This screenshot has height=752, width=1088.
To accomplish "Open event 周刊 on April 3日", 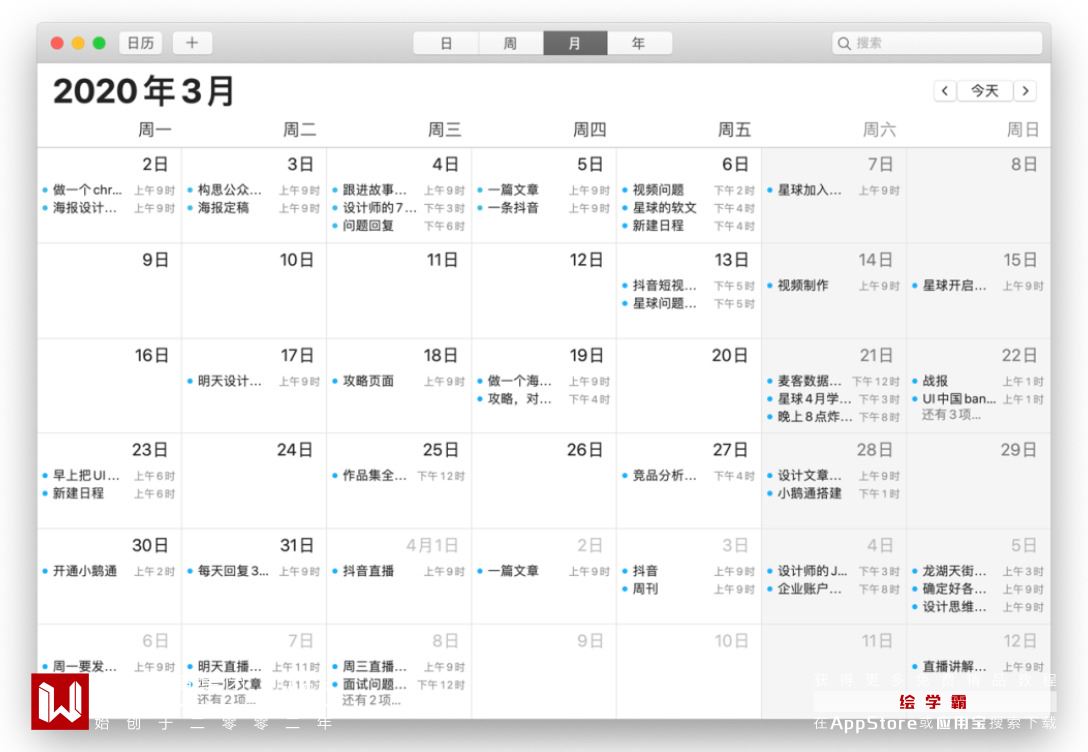I will pyautogui.click(x=689, y=589).
